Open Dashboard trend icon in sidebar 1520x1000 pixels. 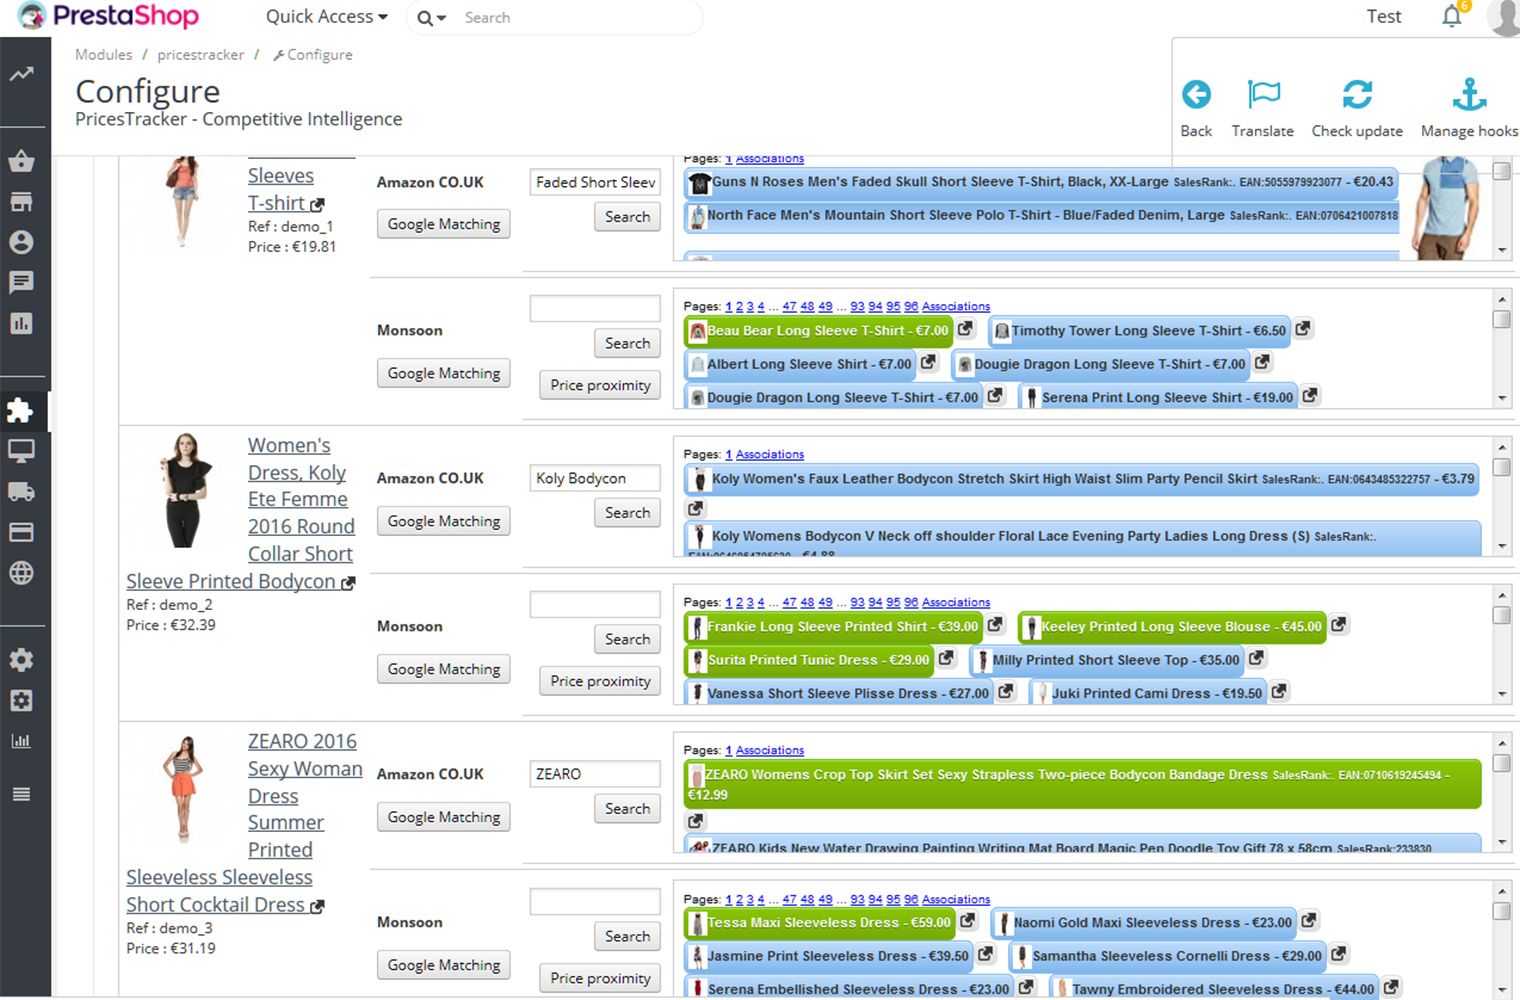tap(21, 74)
